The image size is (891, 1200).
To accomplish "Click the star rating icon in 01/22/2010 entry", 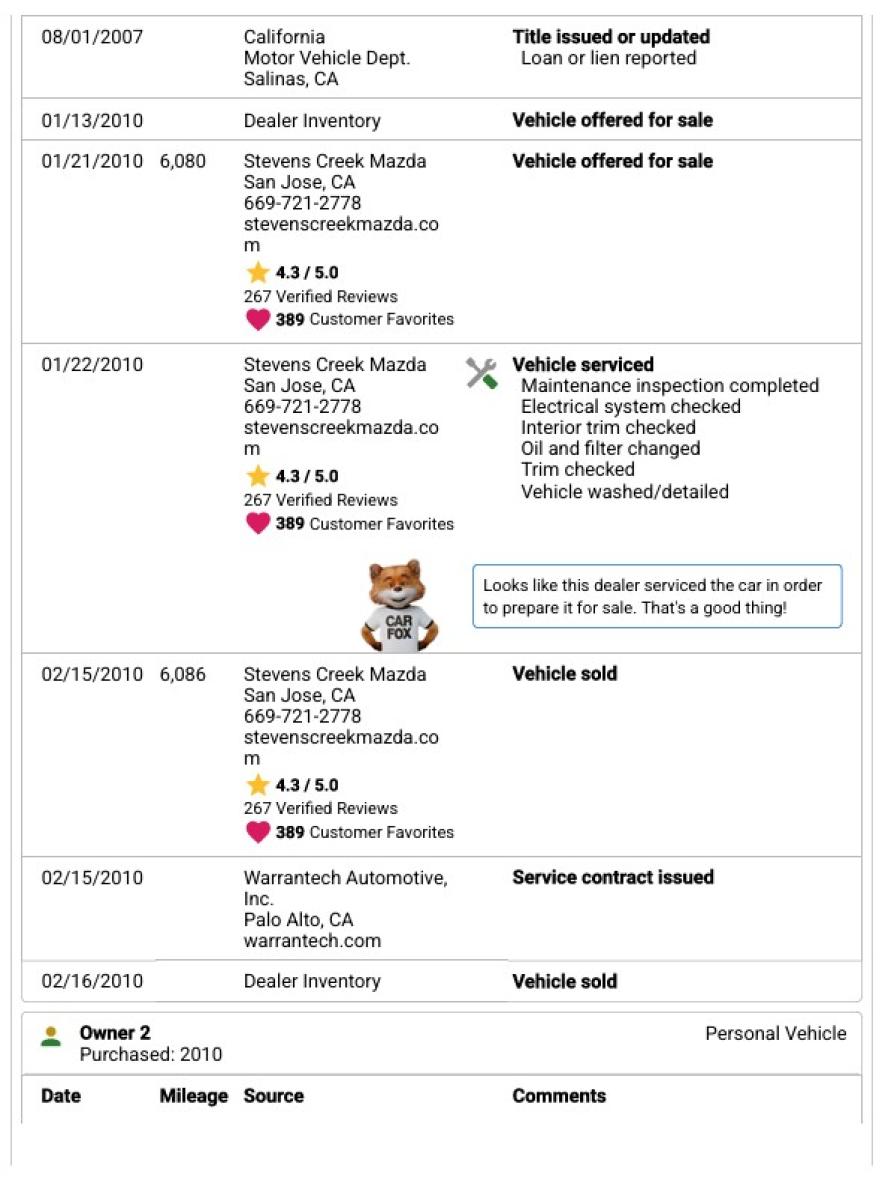I will click(x=258, y=476).
